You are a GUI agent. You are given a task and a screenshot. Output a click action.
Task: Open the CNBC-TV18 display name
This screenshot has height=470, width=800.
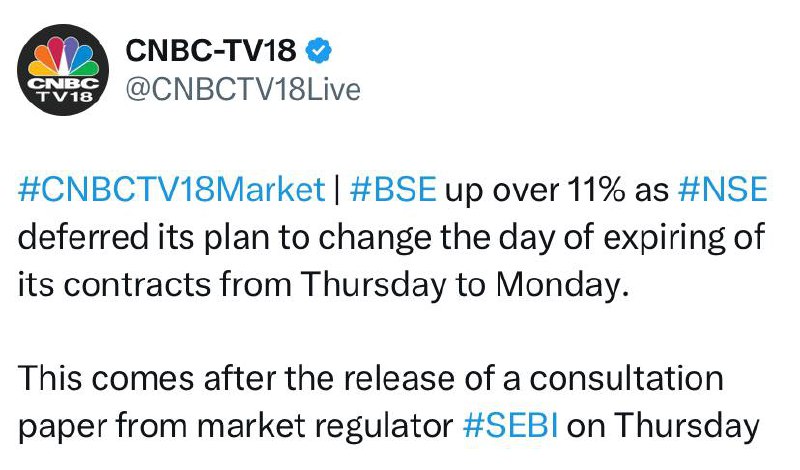click(211, 51)
